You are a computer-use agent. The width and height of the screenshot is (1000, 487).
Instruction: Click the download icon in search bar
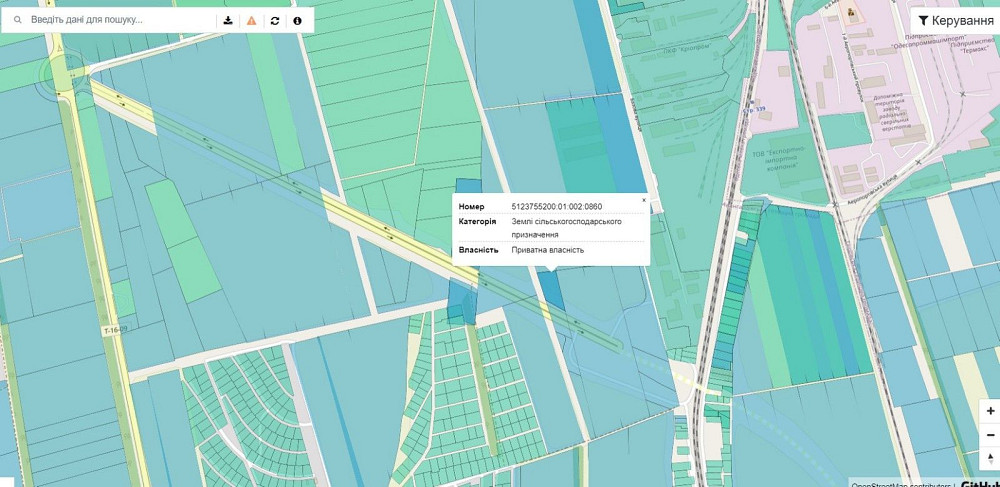228,20
